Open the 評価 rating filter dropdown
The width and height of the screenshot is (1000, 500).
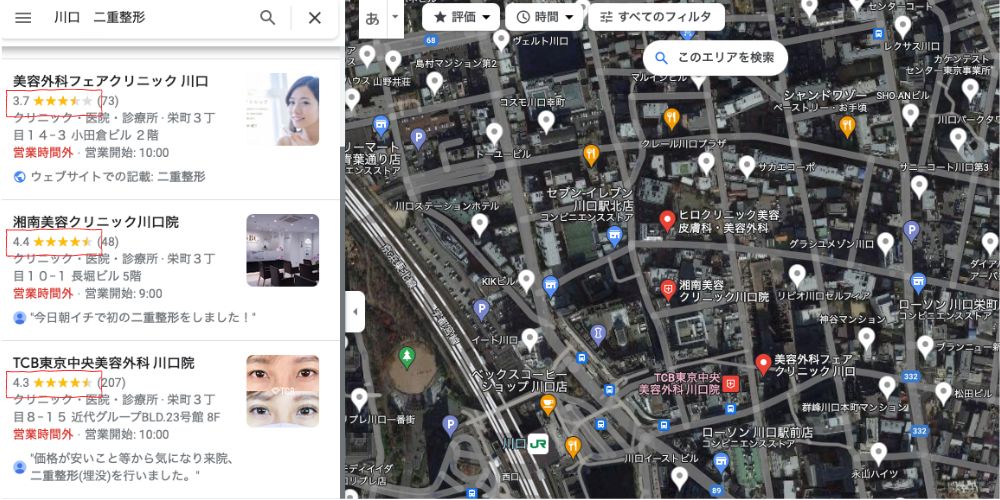[460, 17]
